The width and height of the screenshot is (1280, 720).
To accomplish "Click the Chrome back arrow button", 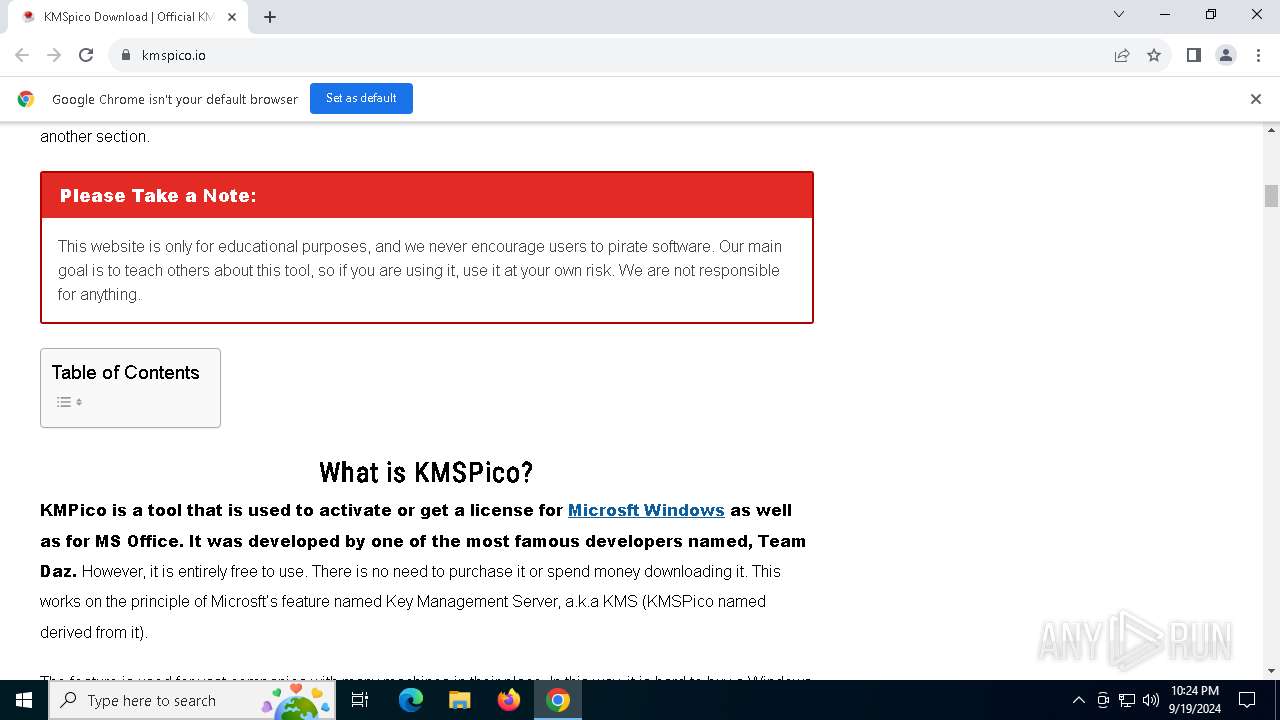I will [22, 55].
